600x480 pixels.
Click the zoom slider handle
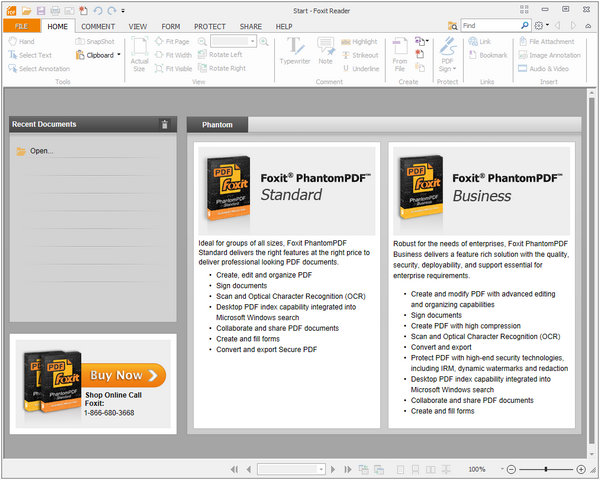pyautogui.click(x=546, y=469)
